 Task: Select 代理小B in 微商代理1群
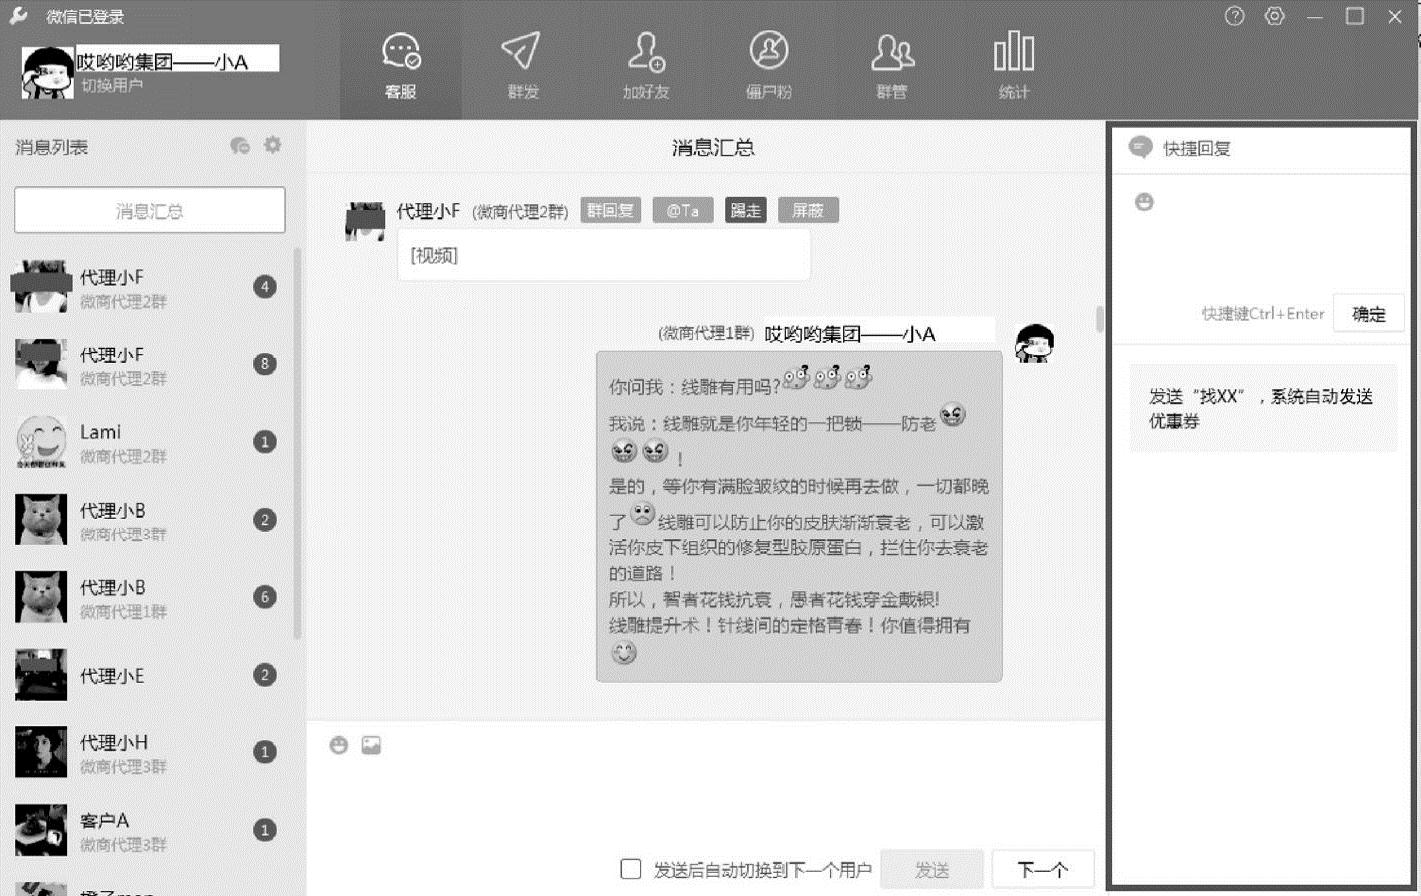pyautogui.click(x=148, y=597)
